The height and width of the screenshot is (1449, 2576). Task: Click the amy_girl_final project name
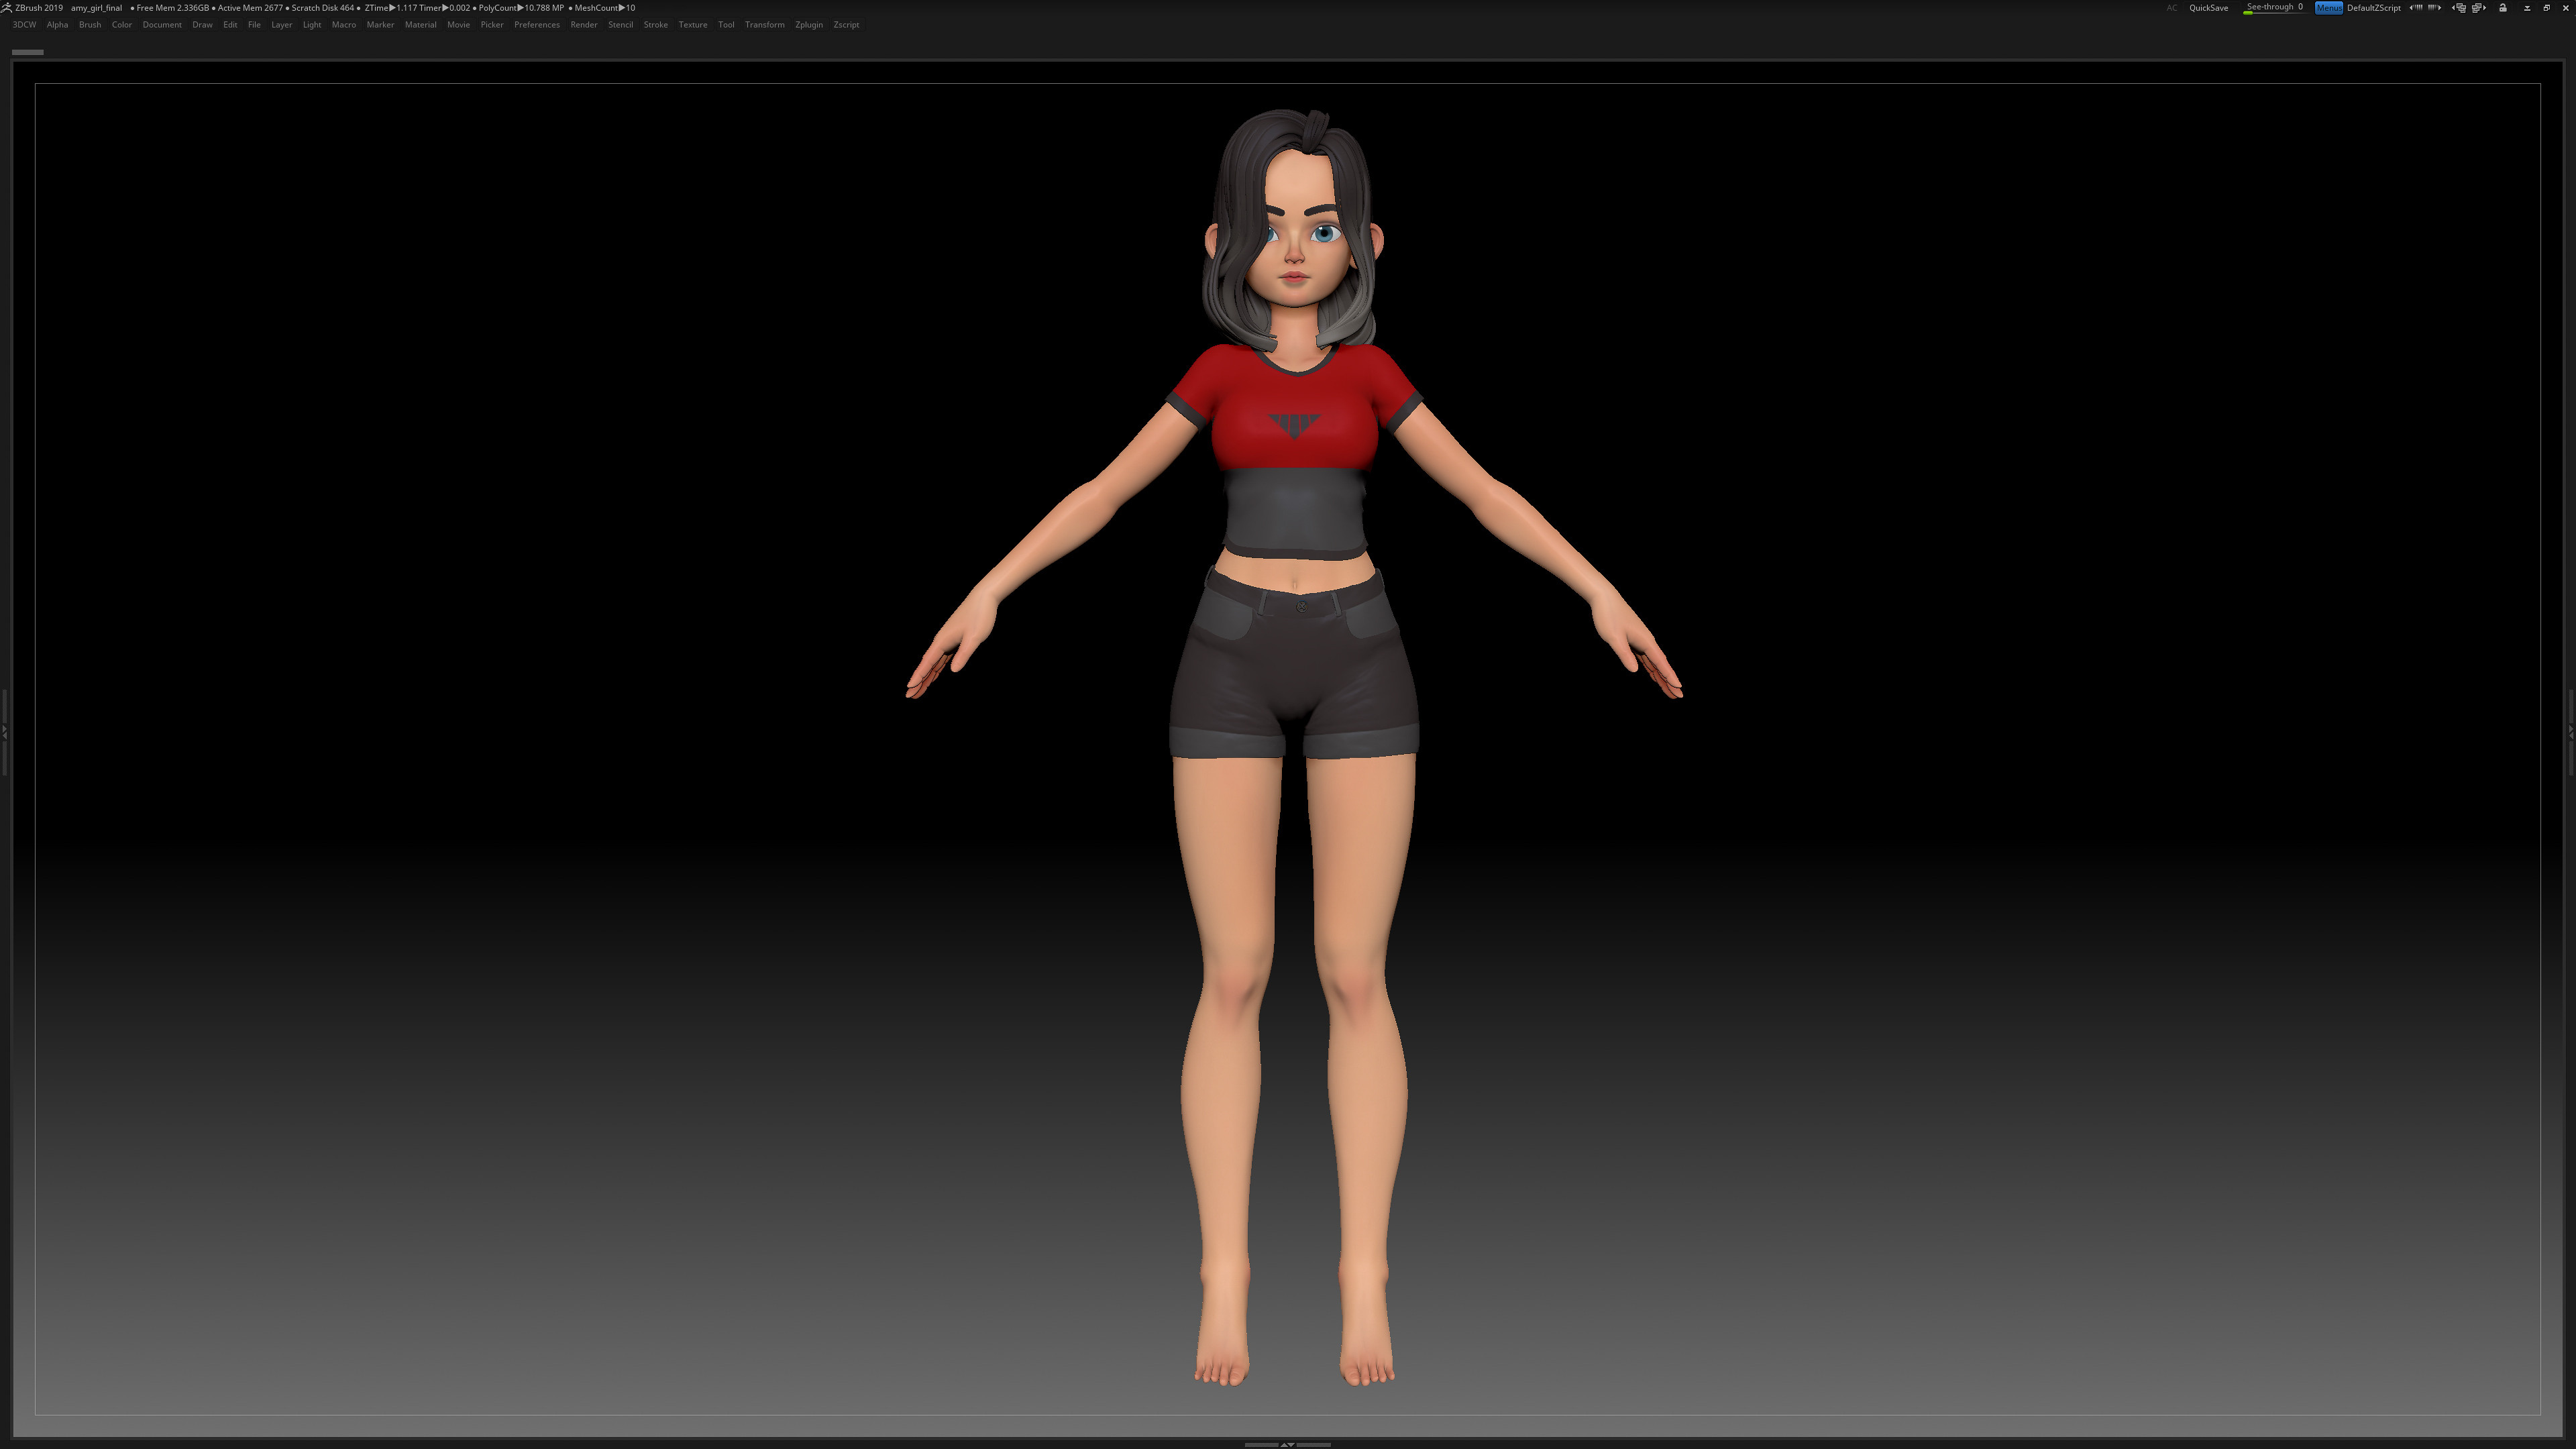point(96,8)
